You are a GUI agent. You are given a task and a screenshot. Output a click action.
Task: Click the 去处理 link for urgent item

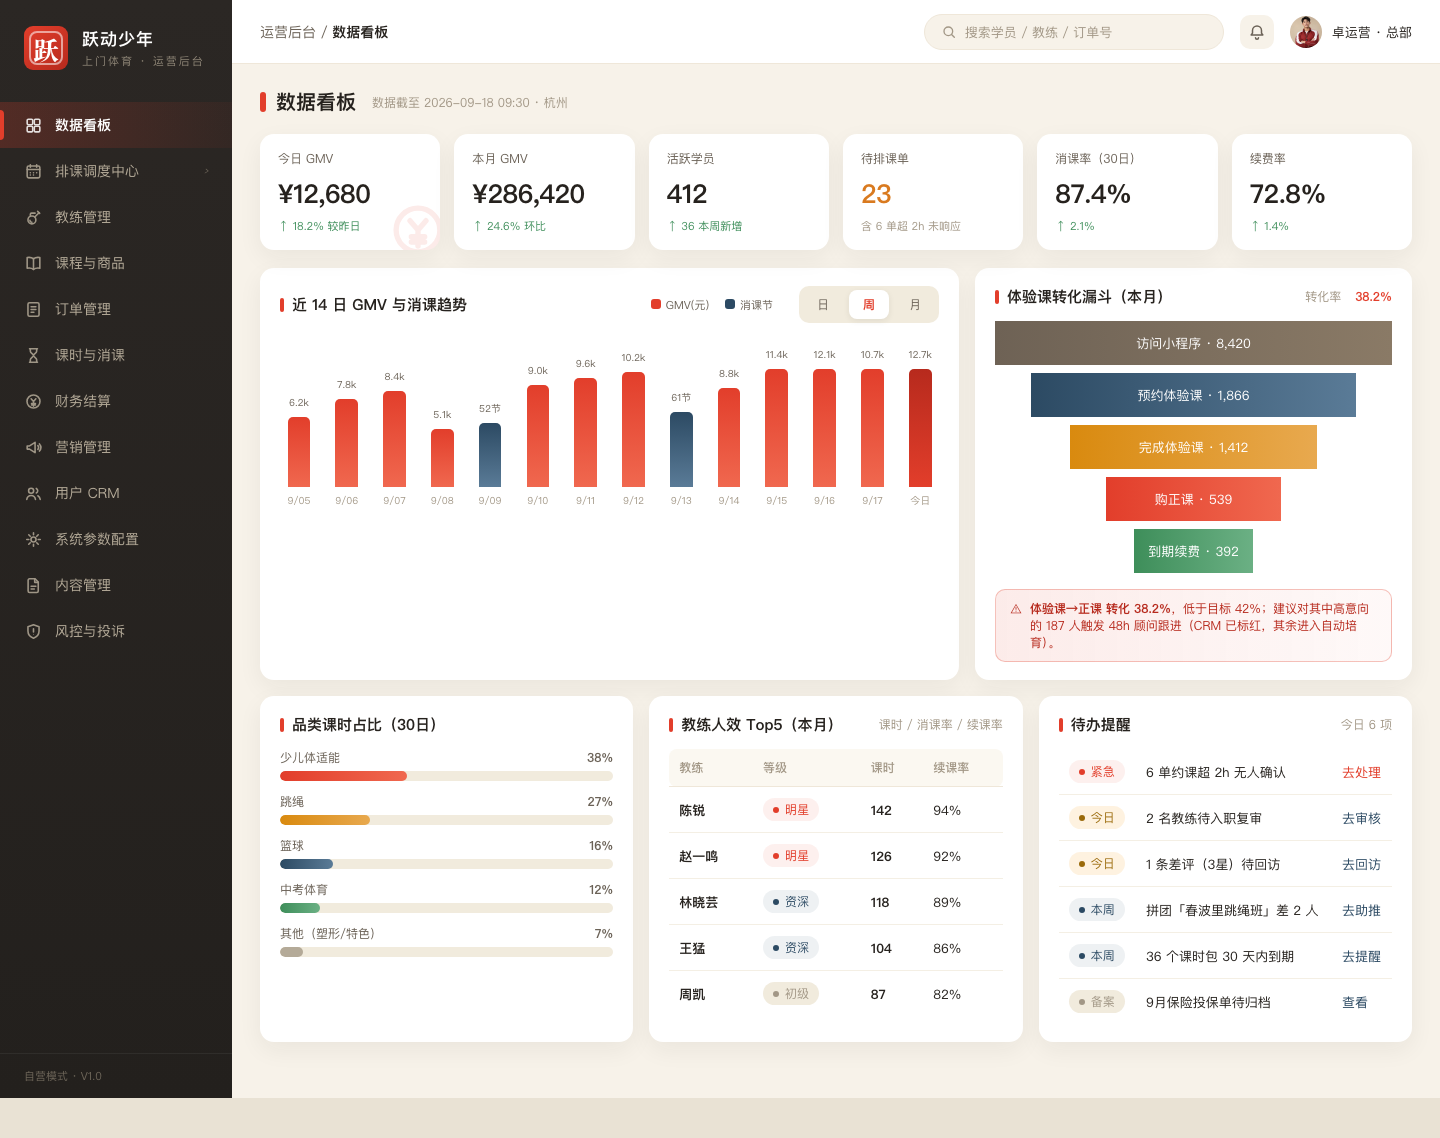[x=1361, y=772]
